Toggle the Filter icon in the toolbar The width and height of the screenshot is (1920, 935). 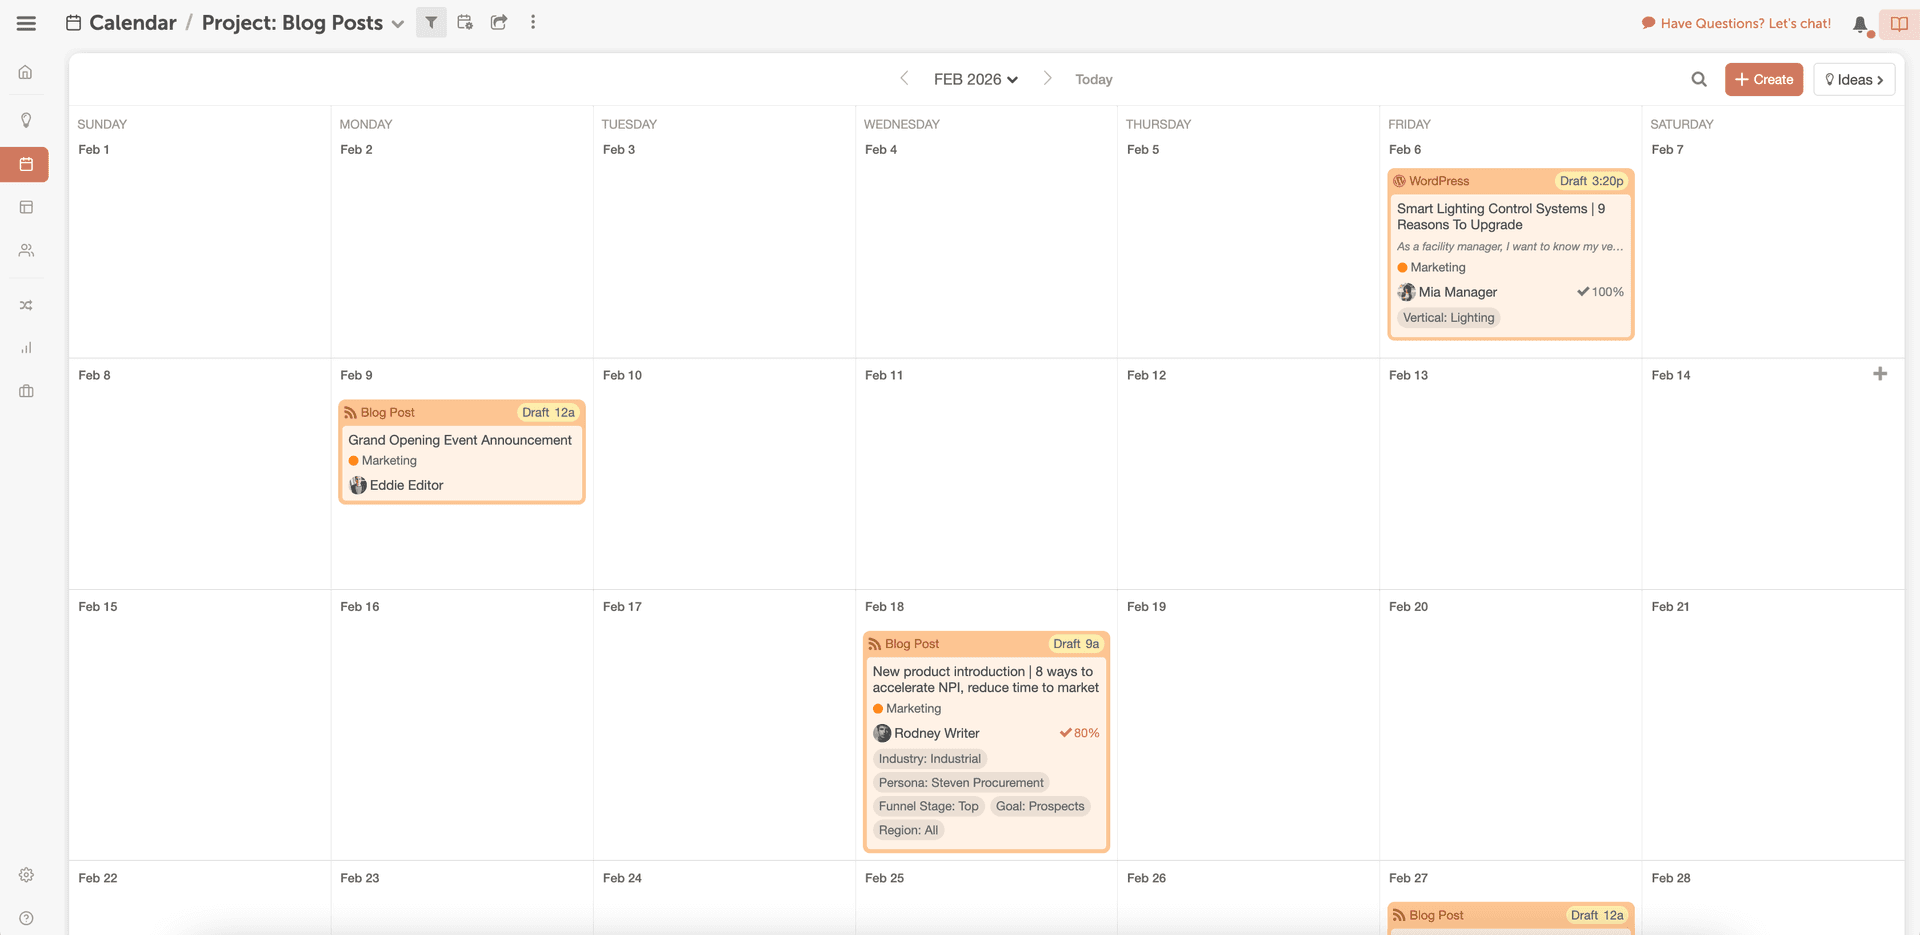[430, 22]
